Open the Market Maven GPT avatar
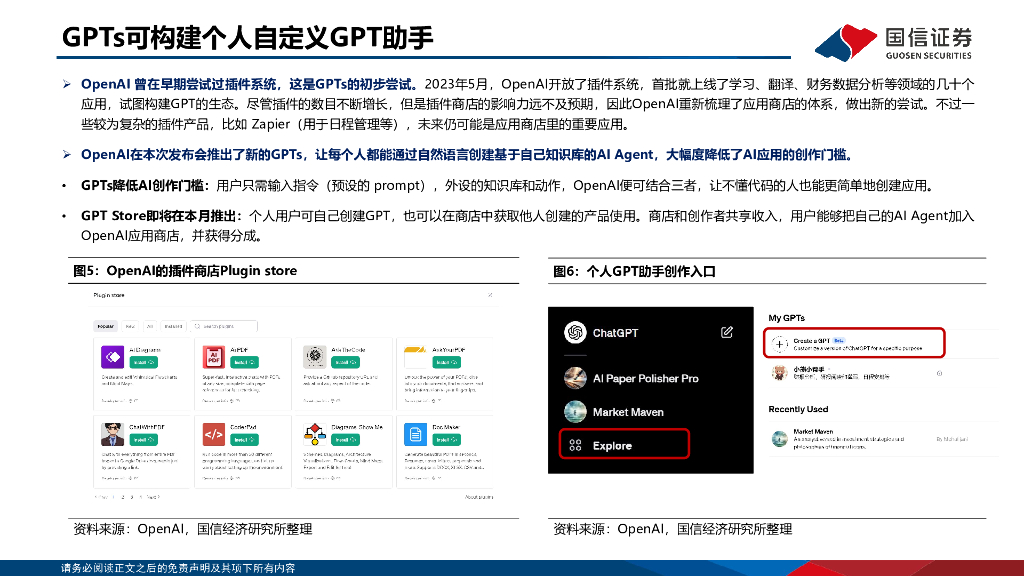 (x=574, y=411)
